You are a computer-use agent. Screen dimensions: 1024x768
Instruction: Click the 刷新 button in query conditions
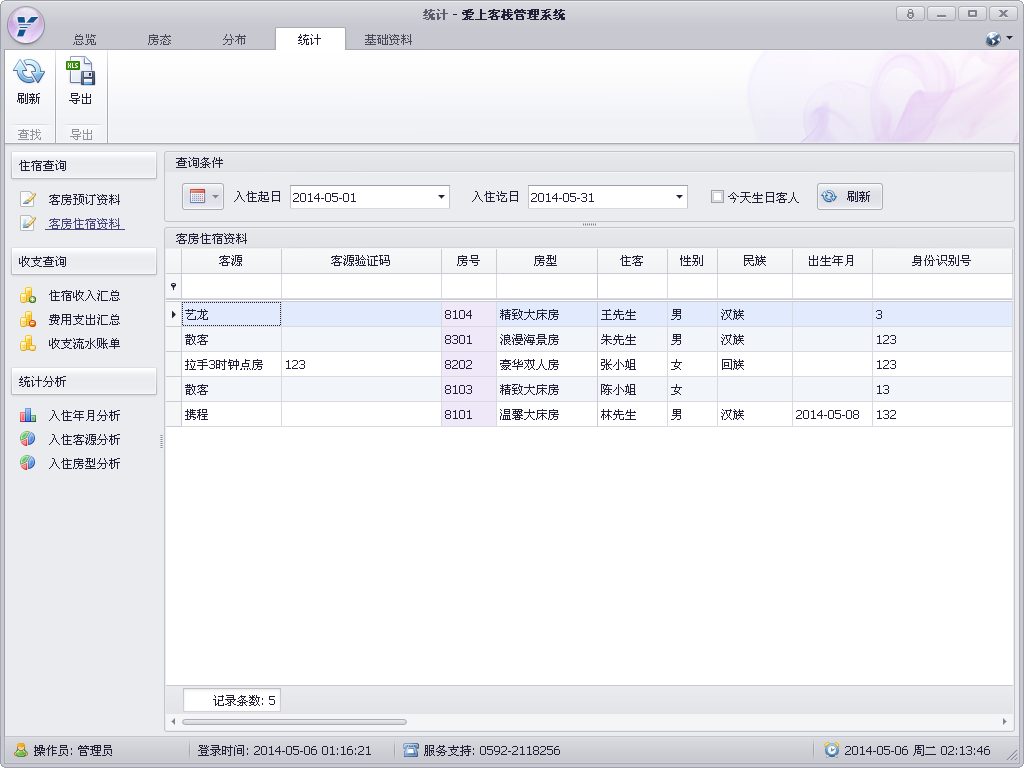coord(849,197)
